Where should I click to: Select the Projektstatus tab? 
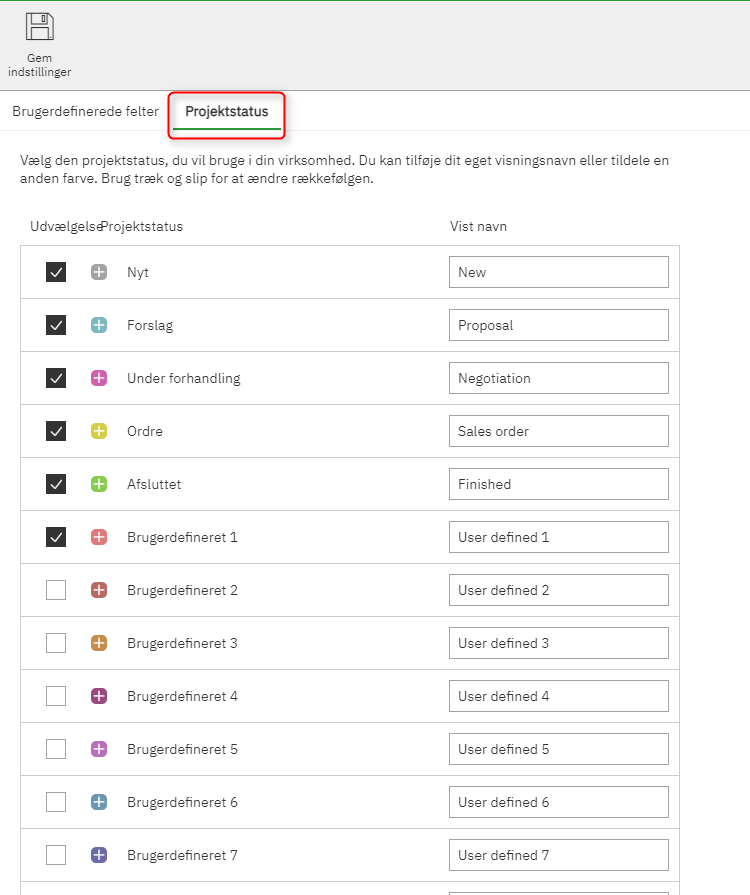point(227,112)
